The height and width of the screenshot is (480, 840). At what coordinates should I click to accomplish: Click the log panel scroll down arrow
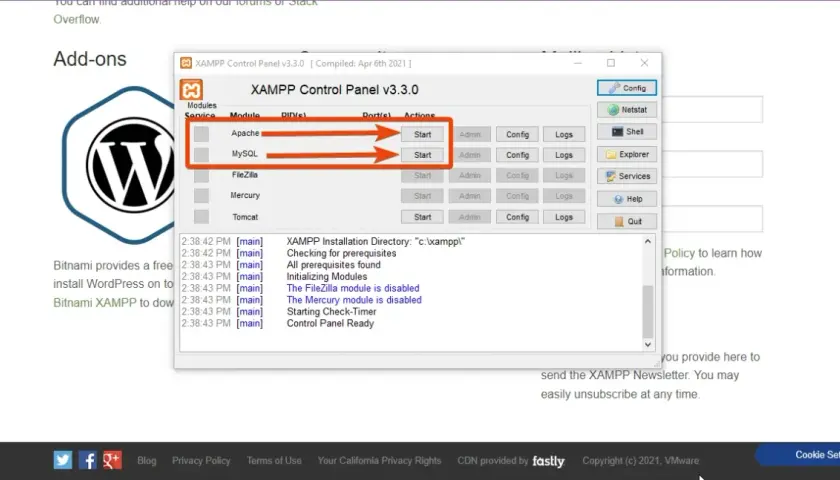click(x=648, y=344)
